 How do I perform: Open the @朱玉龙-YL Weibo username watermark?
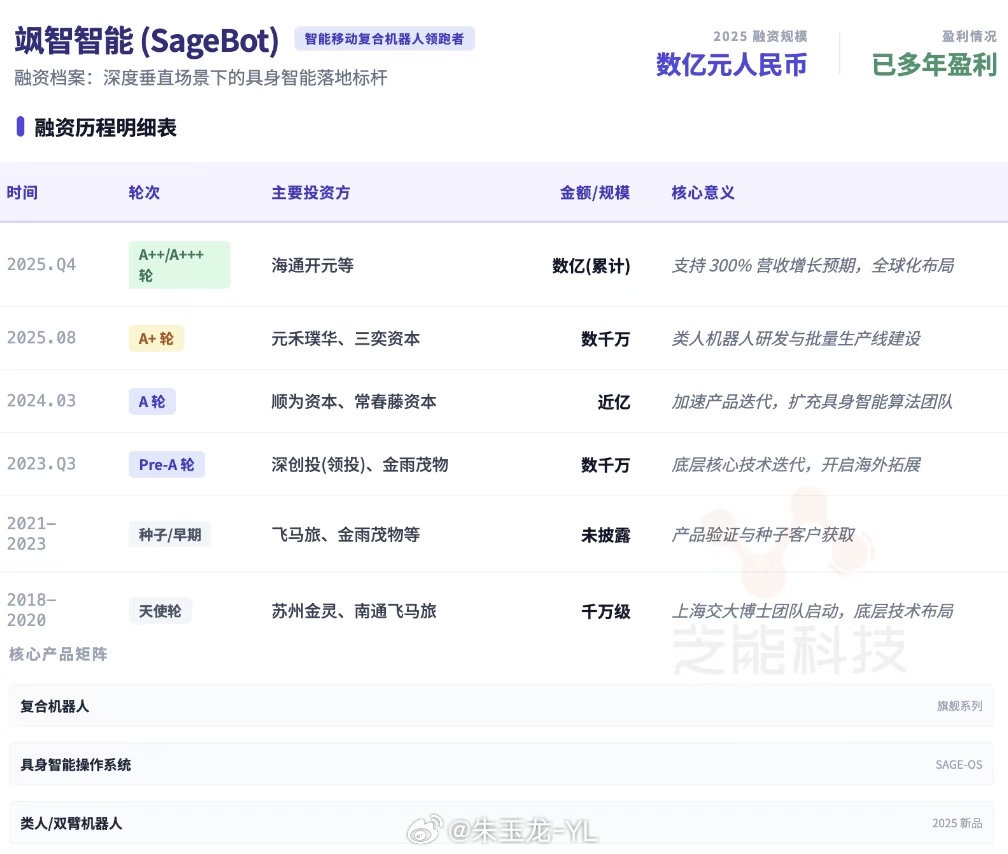(522, 830)
